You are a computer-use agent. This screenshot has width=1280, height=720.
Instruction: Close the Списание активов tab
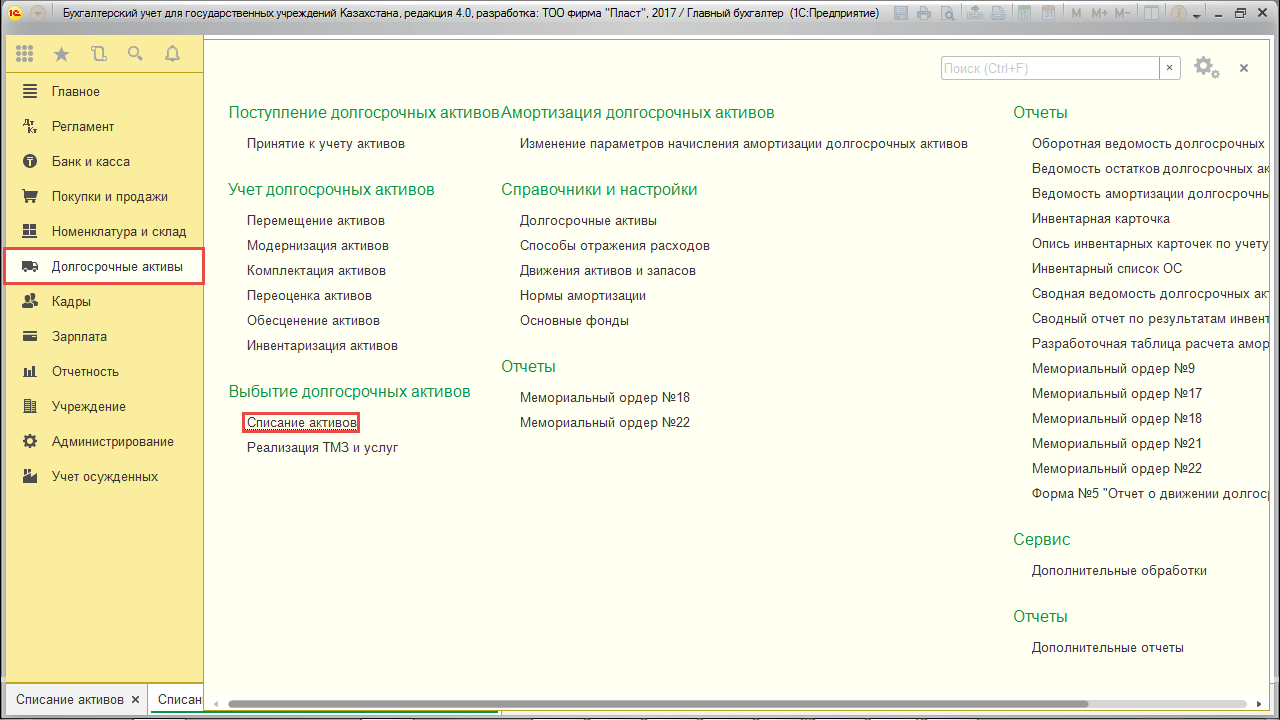[x=136, y=699]
